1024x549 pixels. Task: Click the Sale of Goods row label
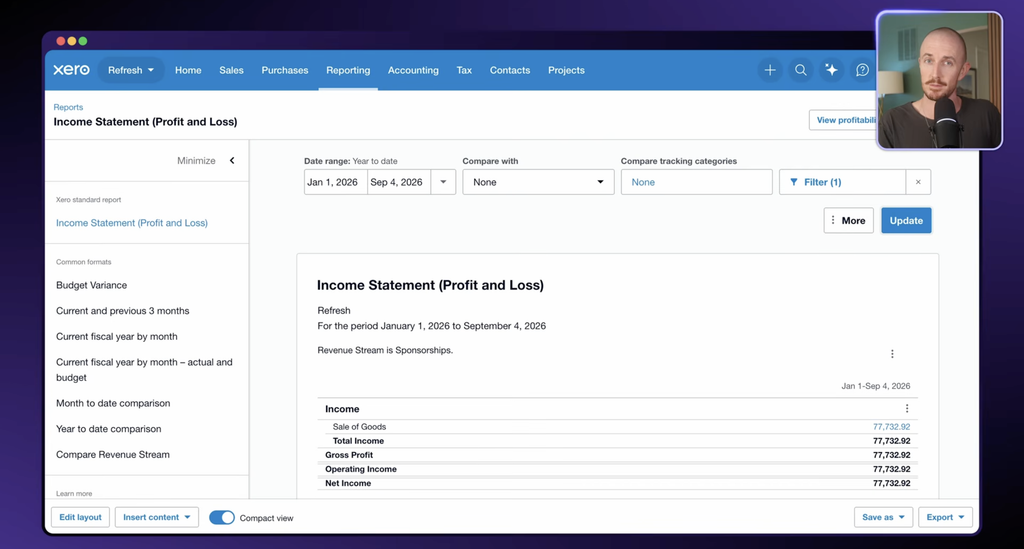pos(359,426)
